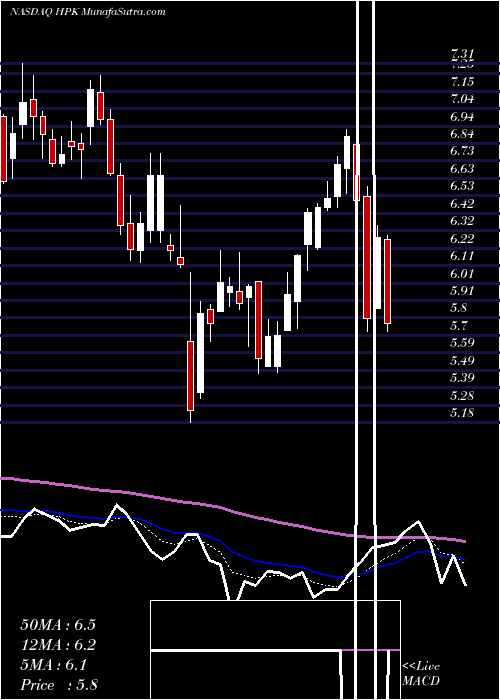Screen dimensions: 500x700
Task: Click the 6.84 price axis label
Action: 462,134
